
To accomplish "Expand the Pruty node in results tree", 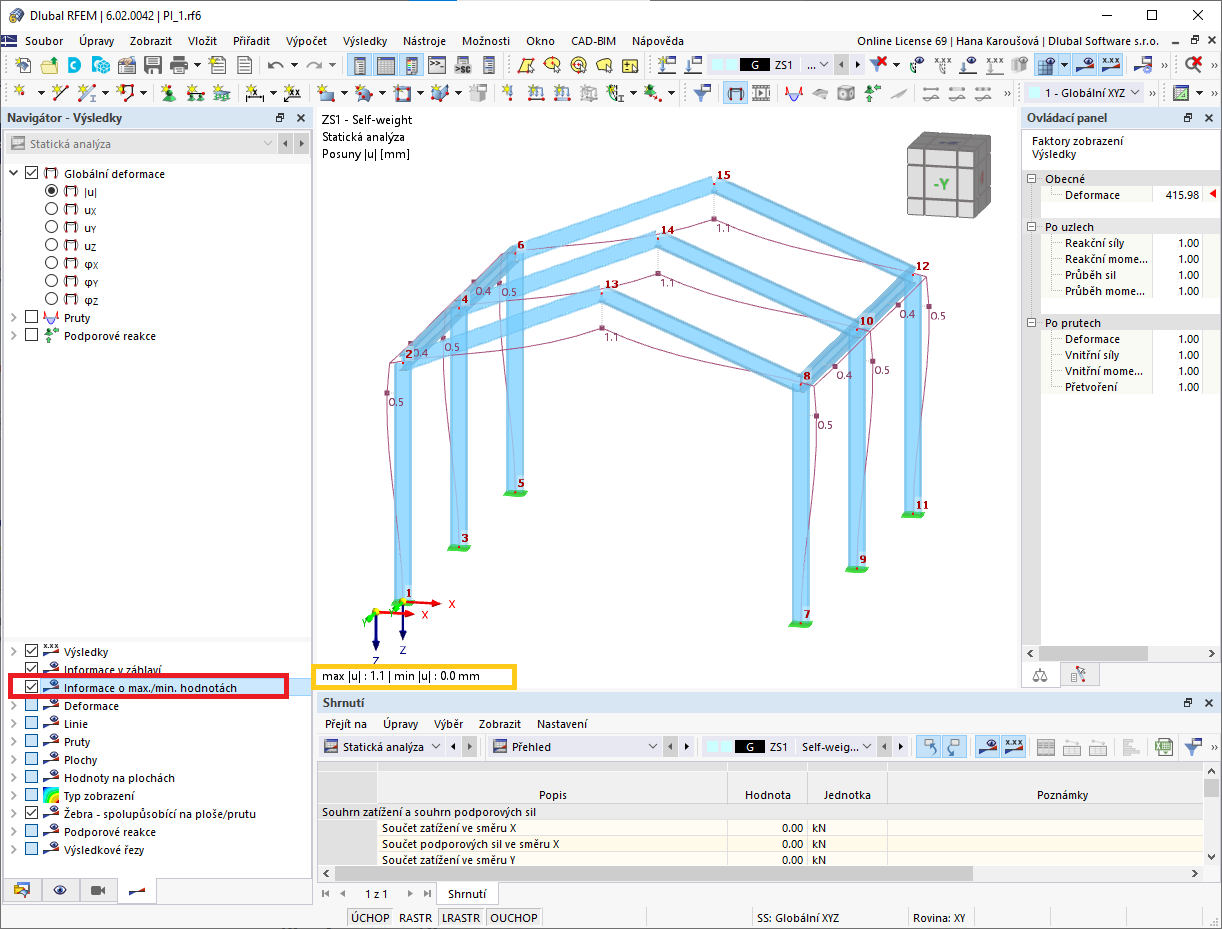I will pos(14,317).
